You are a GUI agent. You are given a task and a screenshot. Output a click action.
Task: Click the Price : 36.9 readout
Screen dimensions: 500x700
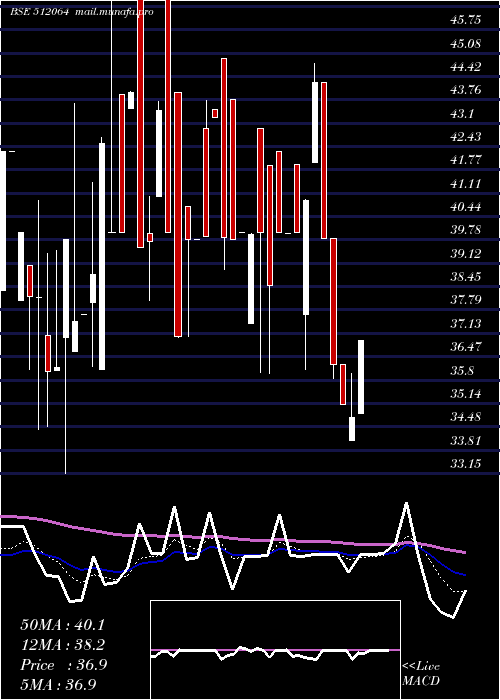point(63,665)
